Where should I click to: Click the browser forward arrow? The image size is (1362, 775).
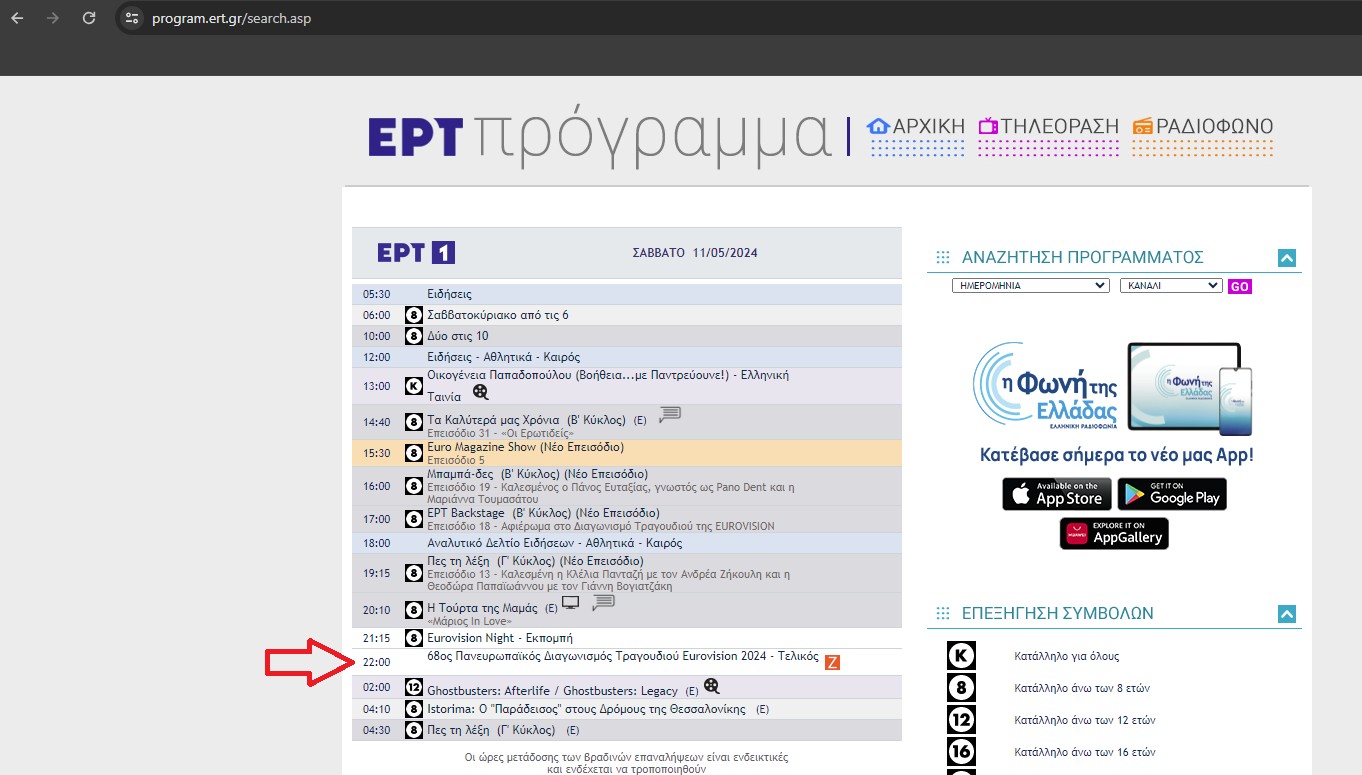click(x=52, y=18)
